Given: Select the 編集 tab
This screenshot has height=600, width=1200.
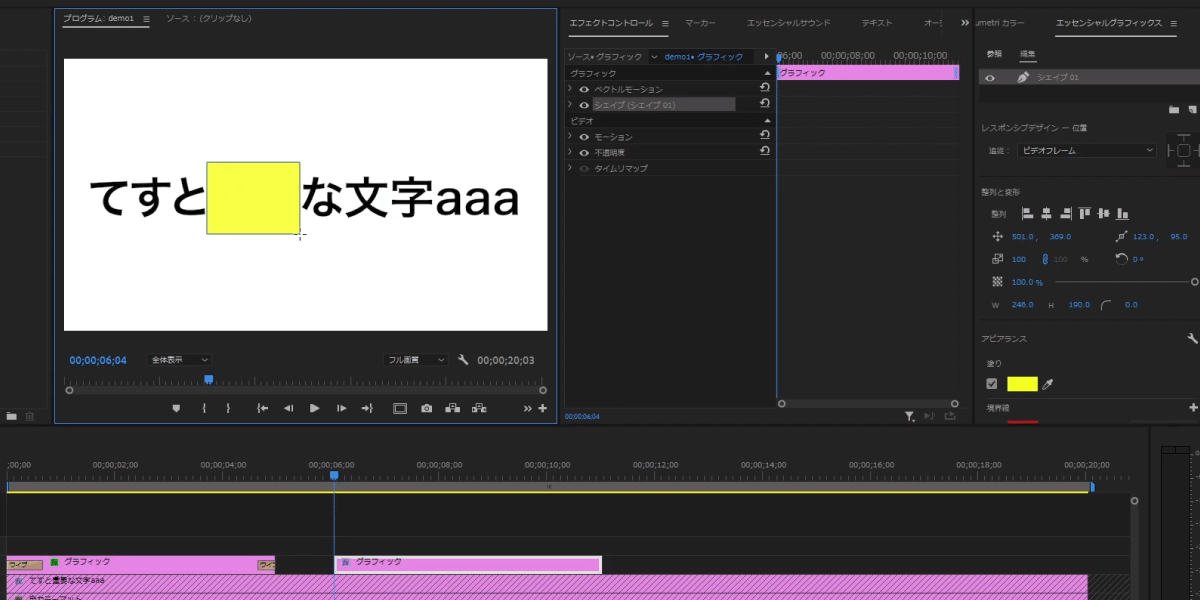Looking at the screenshot, I should pos(1028,53).
